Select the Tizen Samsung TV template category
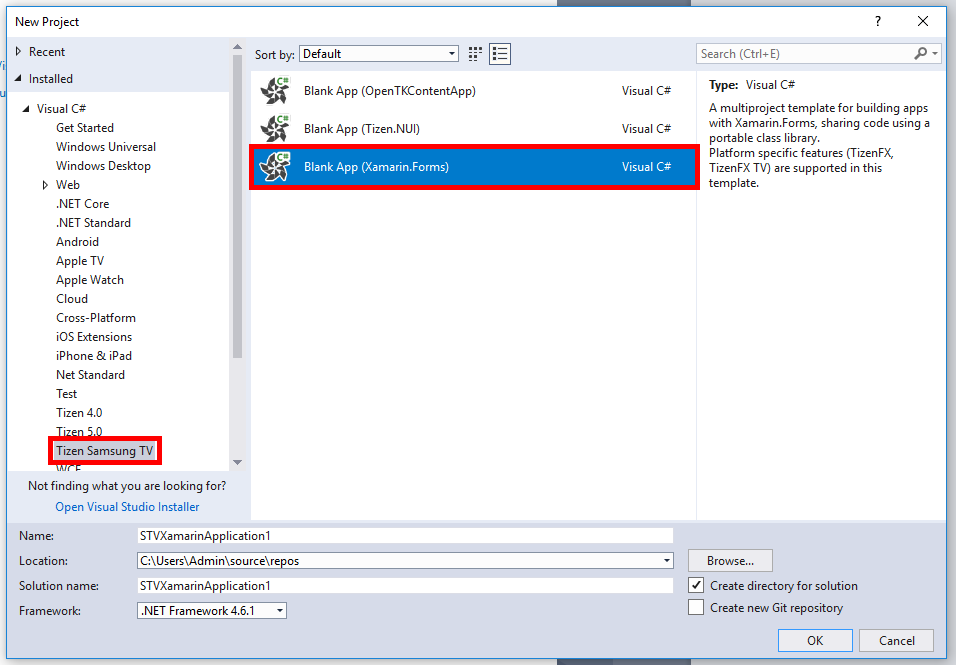The image size is (956, 665). click(x=104, y=450)
